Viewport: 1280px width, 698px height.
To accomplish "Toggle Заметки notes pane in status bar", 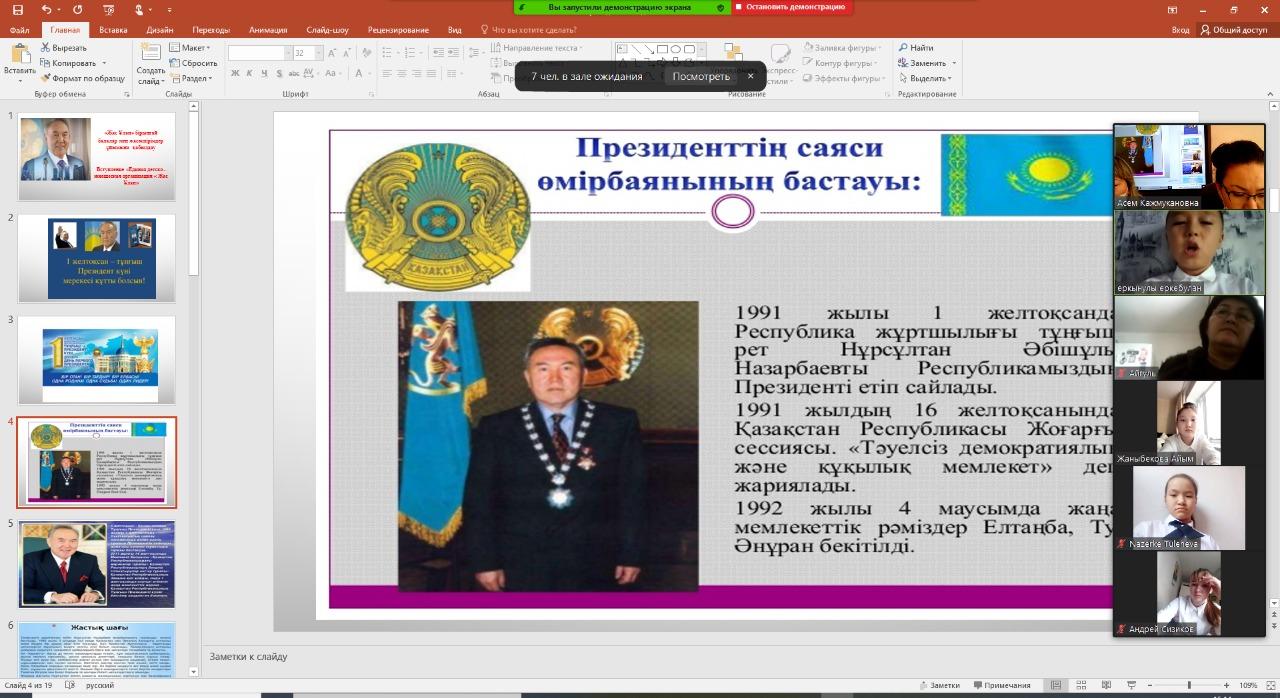I will [939, 685].
